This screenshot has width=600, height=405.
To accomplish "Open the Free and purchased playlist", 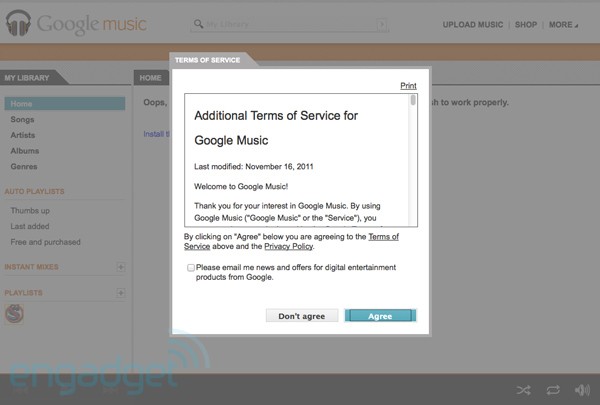I will pyautogui.click(x=46, y=242).
